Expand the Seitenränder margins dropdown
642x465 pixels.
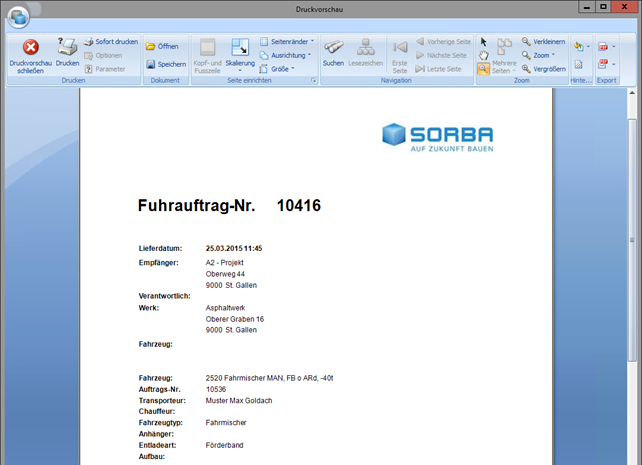[x=286, y=42]
